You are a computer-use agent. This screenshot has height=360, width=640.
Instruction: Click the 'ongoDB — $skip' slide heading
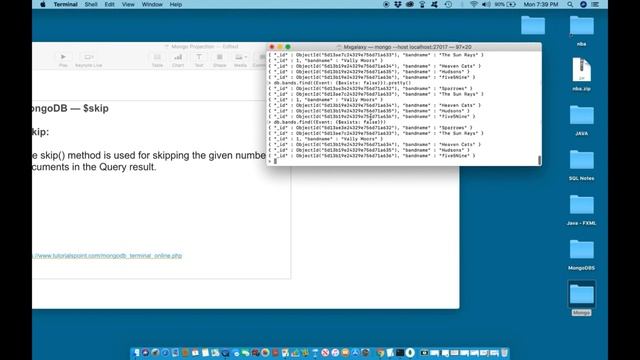(70, 108)
